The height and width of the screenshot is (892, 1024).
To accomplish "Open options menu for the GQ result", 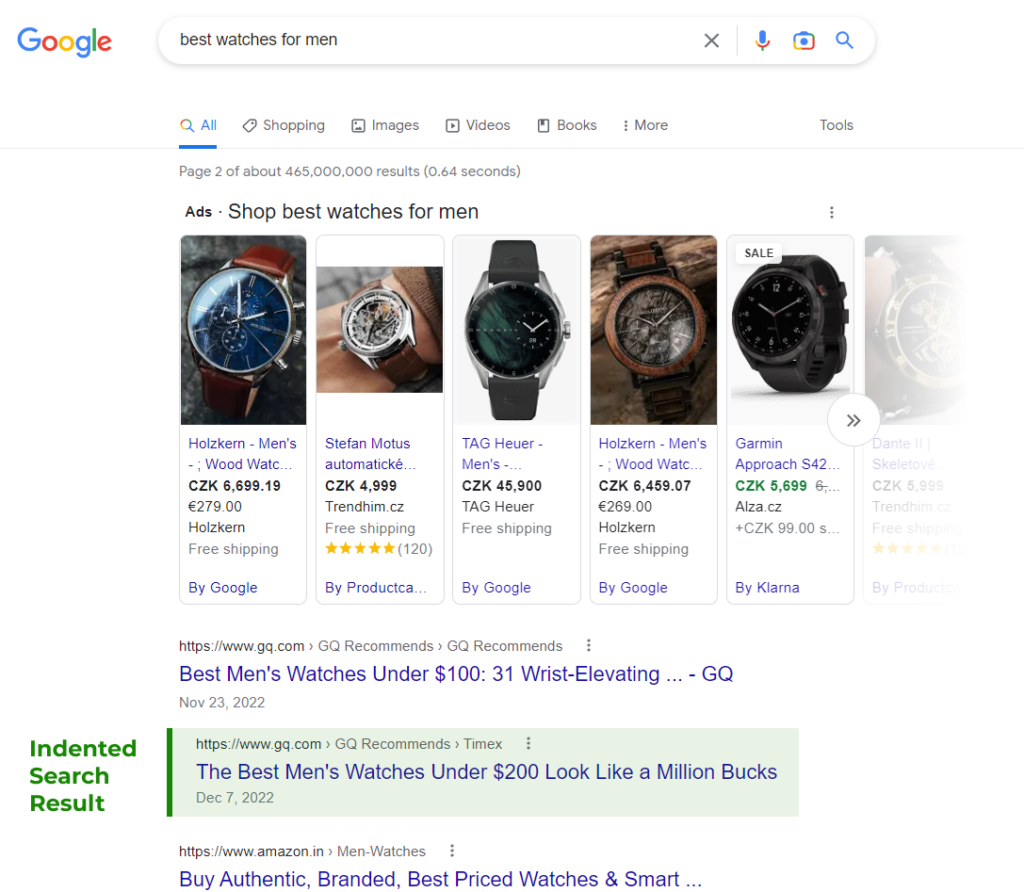I will (588, 645).
